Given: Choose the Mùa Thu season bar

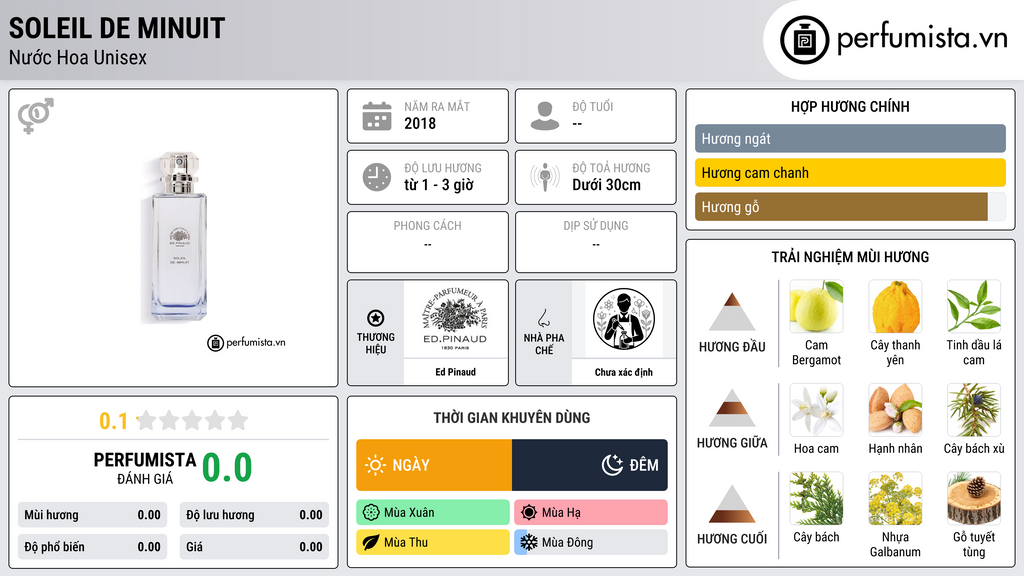Looking at the screenshot, I should [433, 542].
